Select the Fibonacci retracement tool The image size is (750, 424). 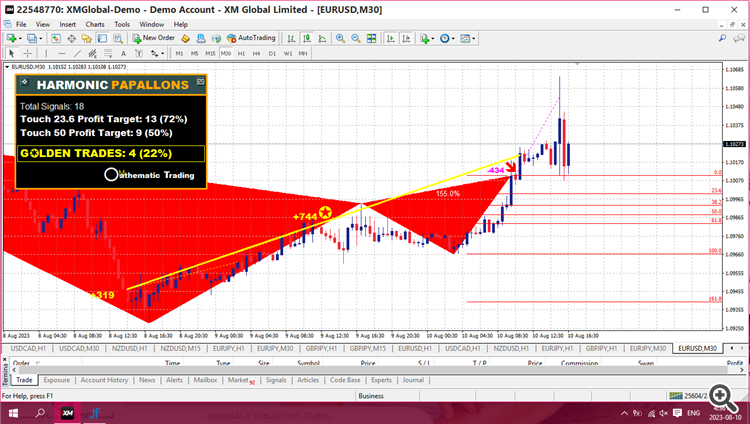[108, 53]
